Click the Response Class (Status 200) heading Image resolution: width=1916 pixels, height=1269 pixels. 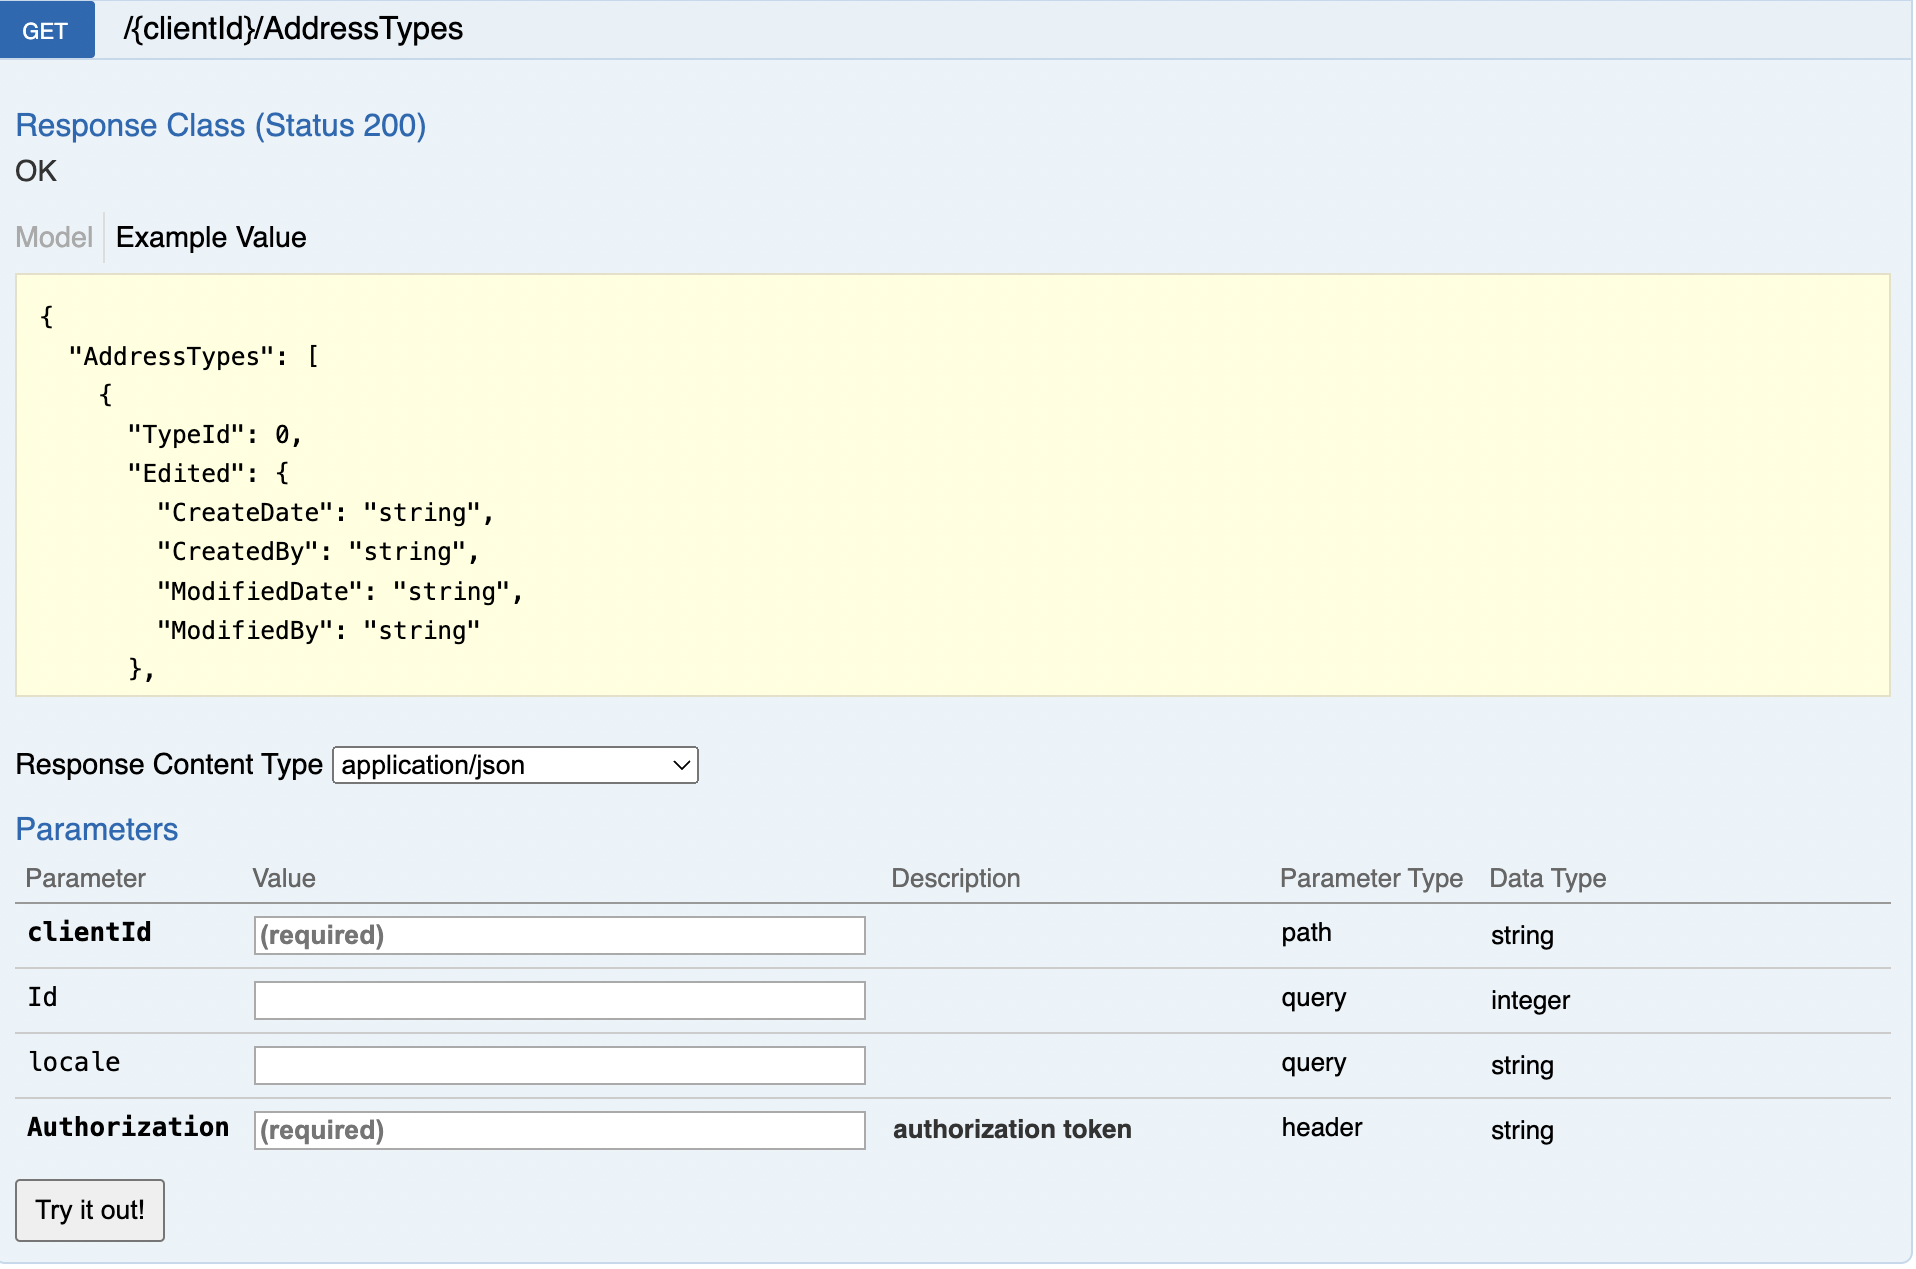(221, 126)
